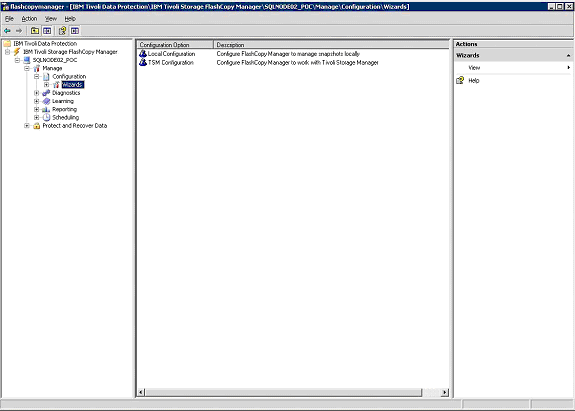This screenshot has width=575, height=411.
Task: Collapse the IBM Tivoli Storage FlashCopy Manager node
Action: [7, 52]
